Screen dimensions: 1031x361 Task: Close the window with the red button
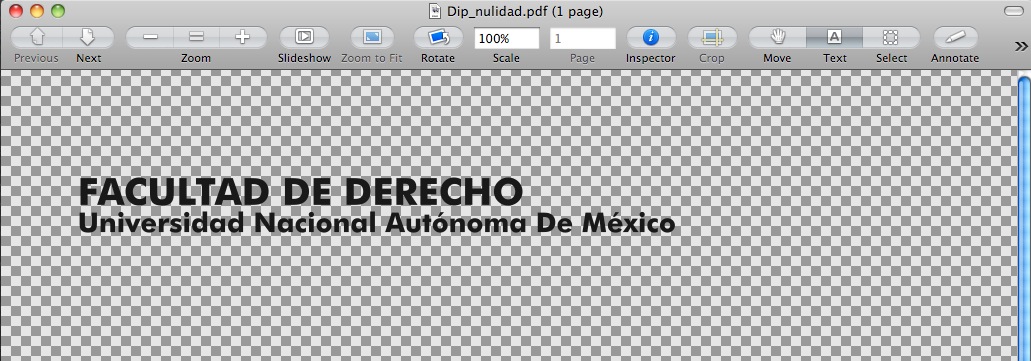pyautogui.click(x=16, y=11)
